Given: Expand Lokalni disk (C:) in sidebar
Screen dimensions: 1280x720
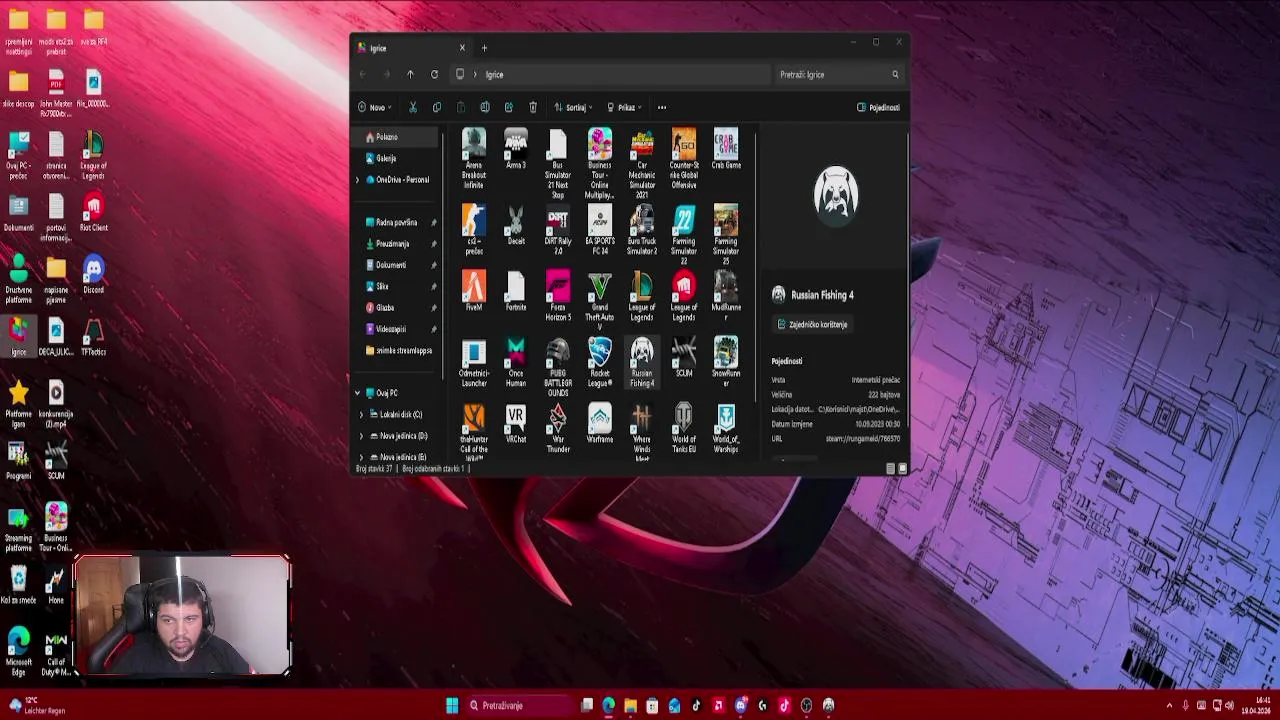Looking at the screenshot, I should (361, 414).
